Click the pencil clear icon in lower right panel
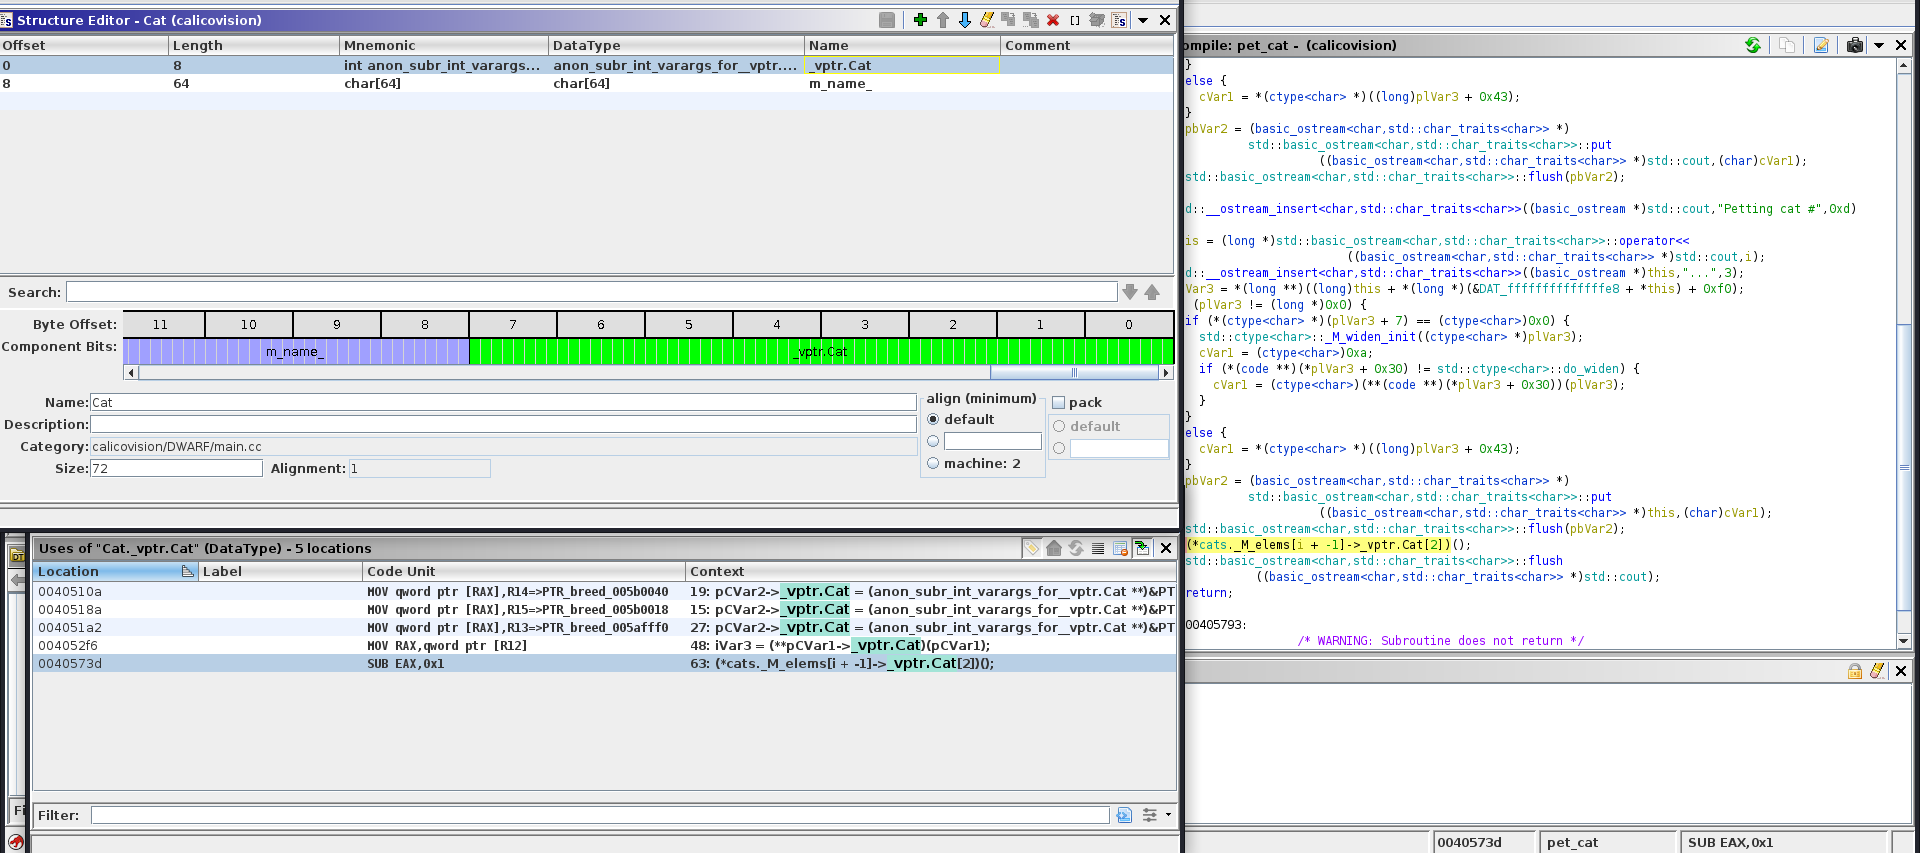 (x=1877, y=671)
